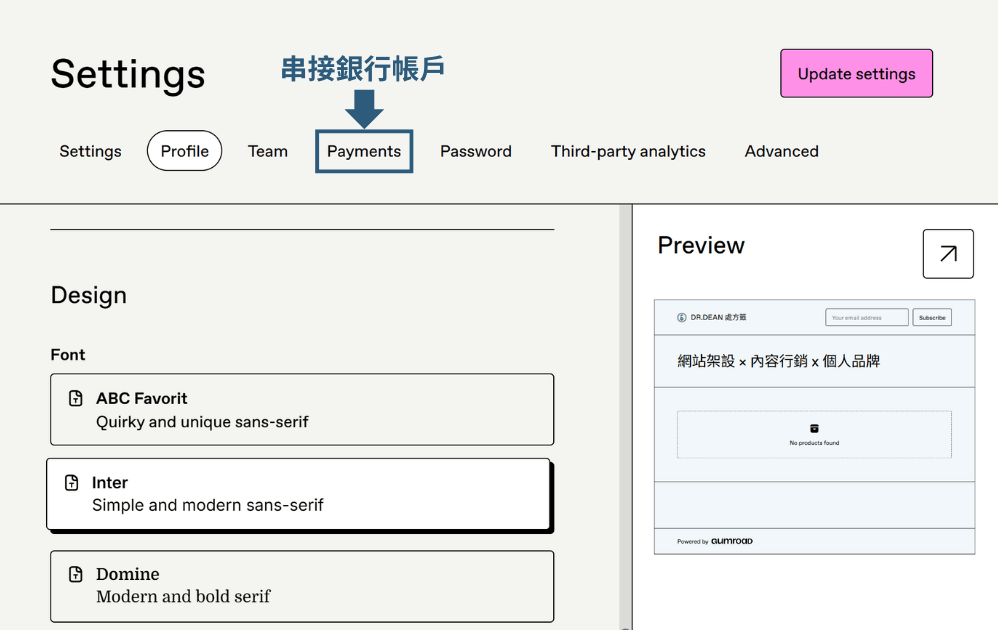Click the Update settings button
Screen dimensions: 998x630
click(x=856, y=73)
